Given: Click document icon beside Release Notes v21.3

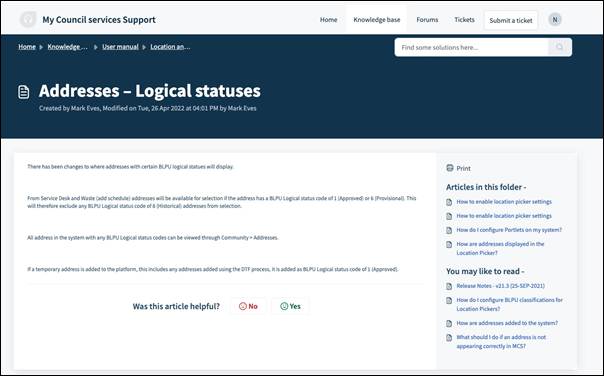Looking at the screenshot, I should tap(449, 286).
